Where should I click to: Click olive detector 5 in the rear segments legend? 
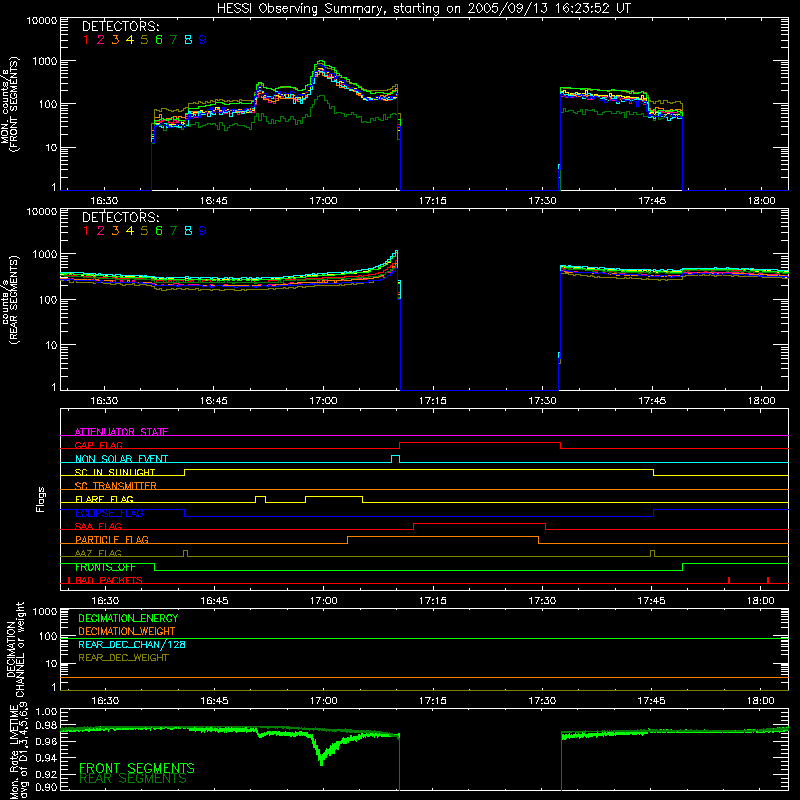tap(144, 231)
